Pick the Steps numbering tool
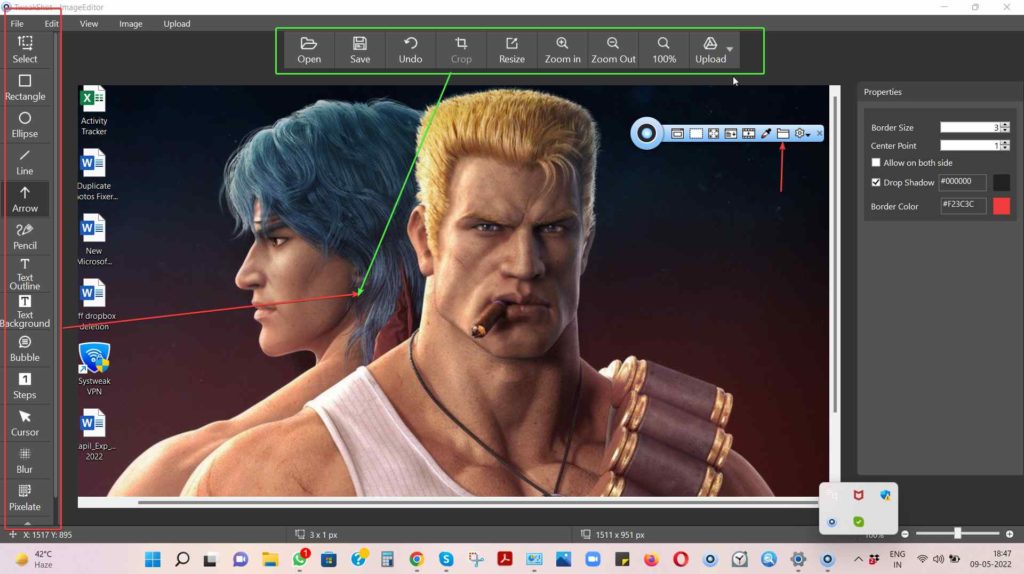 click(25, 386)
